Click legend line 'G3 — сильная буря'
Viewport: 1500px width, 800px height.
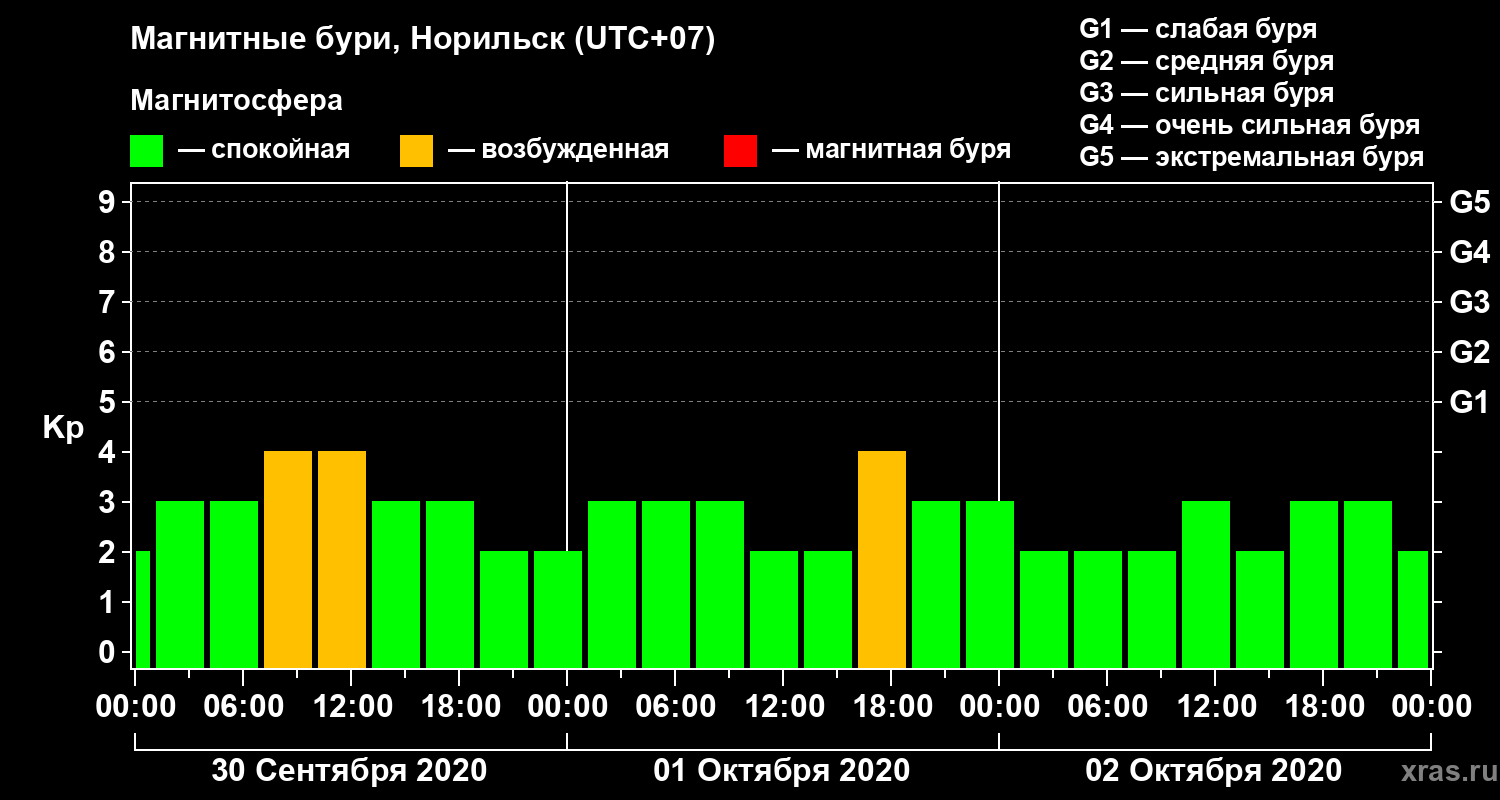[x=1206, y=93]
